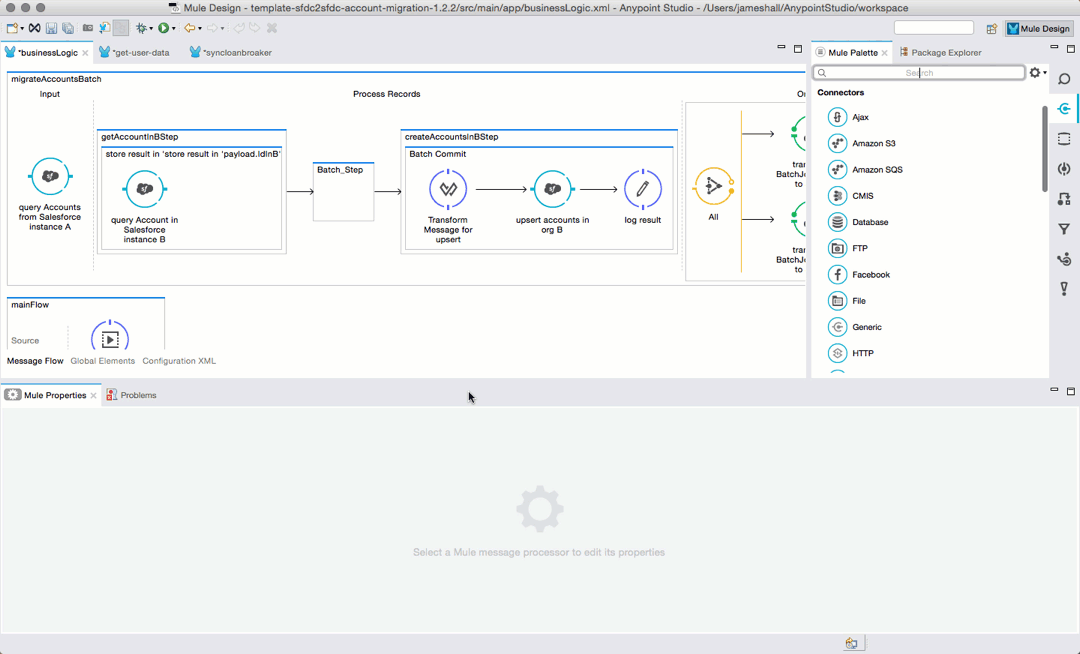The image size is (1080, 654).
Task: Close the Mule Properties tab
Action: [94, 395]
